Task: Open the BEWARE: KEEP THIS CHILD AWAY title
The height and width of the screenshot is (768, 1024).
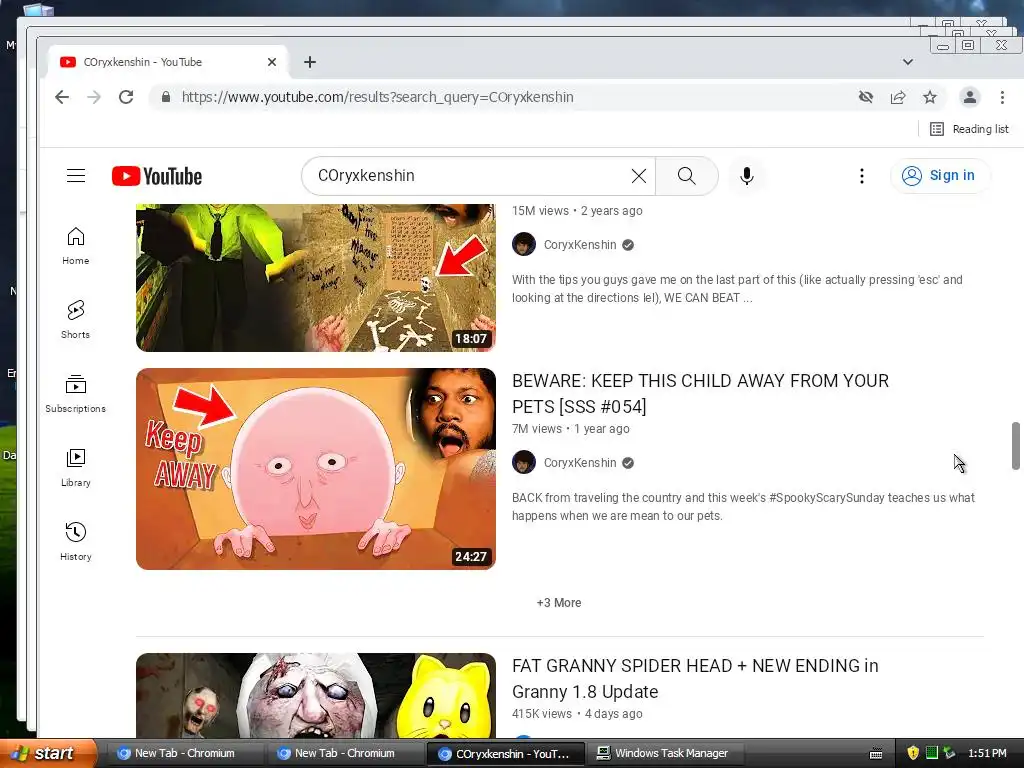Action: (x=700, y=394)
